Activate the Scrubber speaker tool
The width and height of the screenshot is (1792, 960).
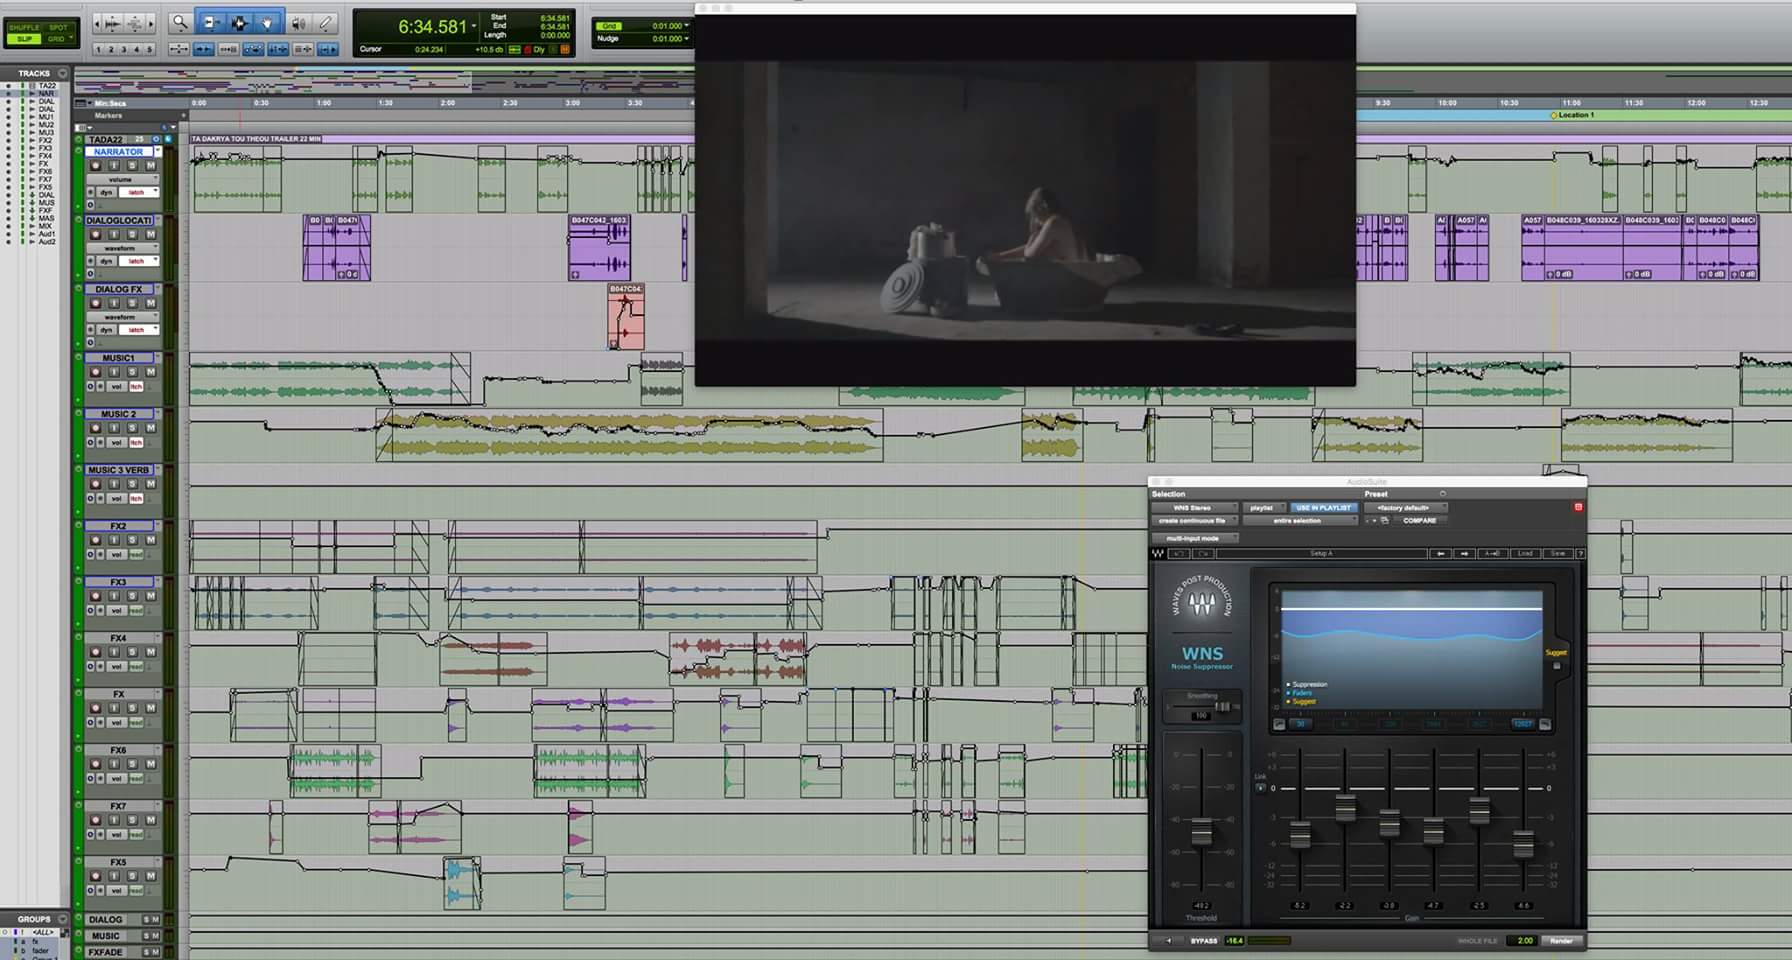[297, 22]
